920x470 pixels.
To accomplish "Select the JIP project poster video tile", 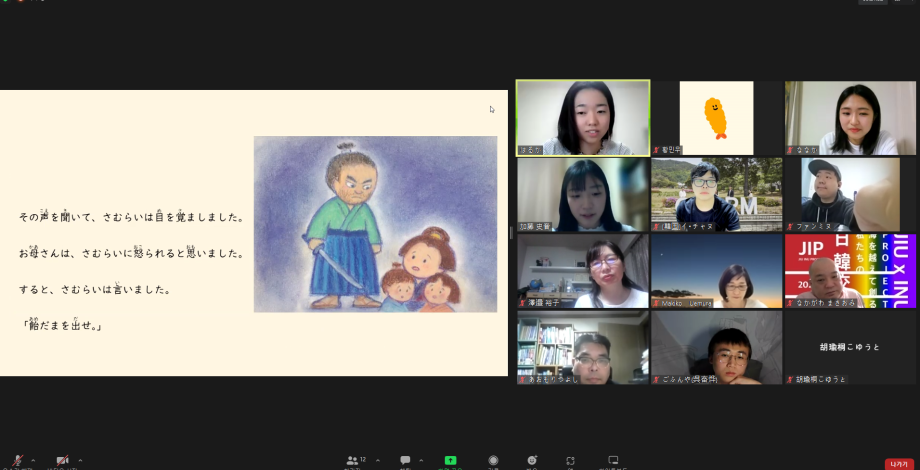I will (850, 270).
